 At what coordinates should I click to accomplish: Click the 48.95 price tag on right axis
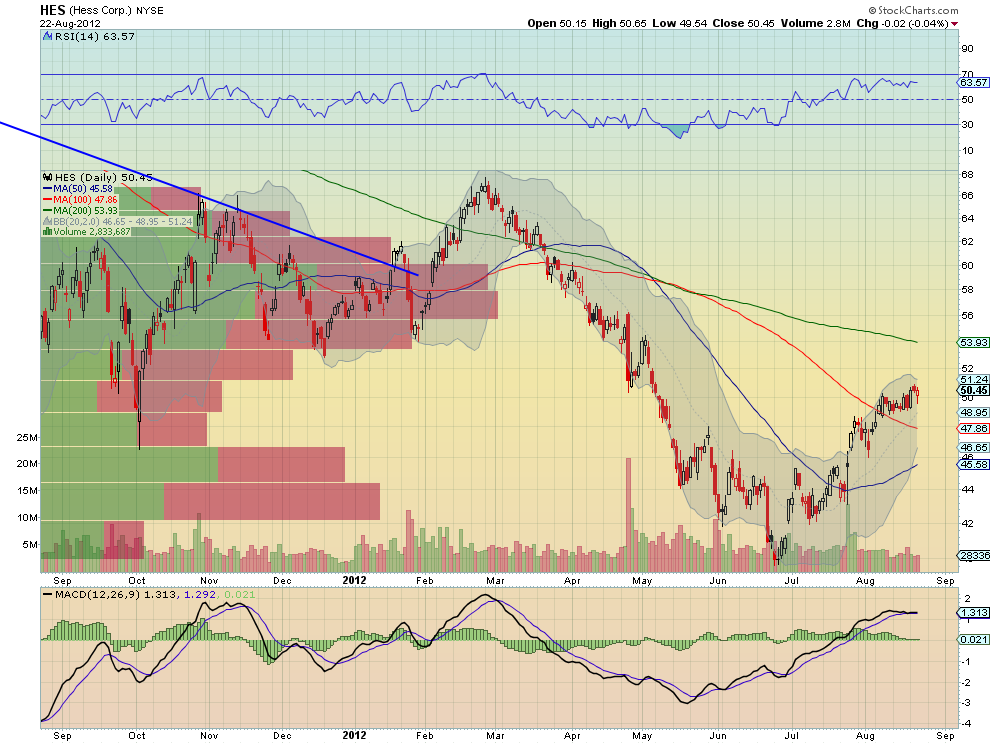coord(973,412)
